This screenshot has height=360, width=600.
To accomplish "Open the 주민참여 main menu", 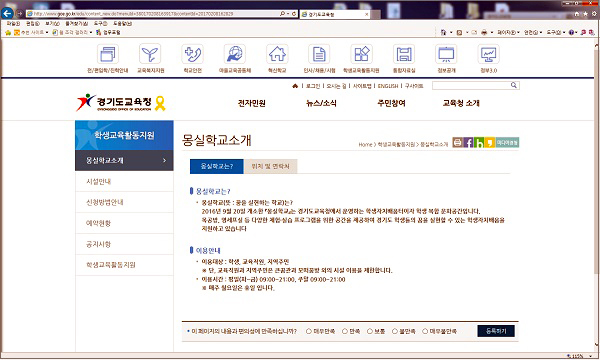I will (x=391, y=103).
